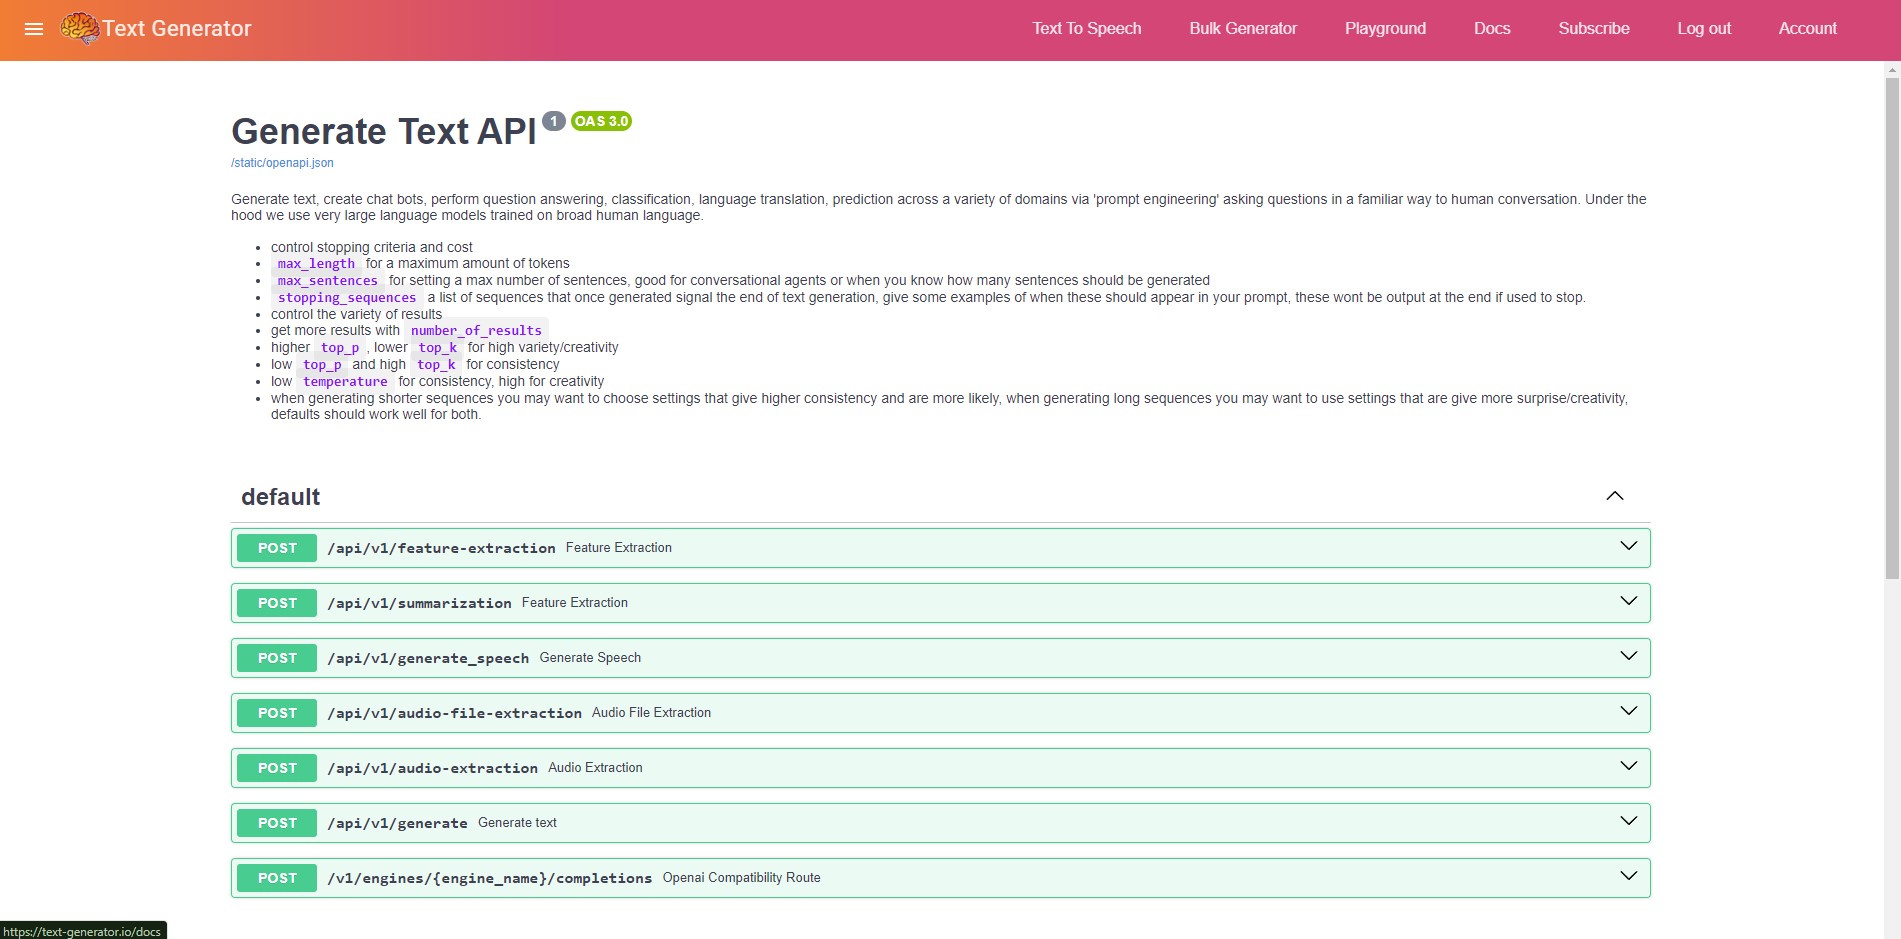Open the Docs navigation link
This screenshot has height=939, width=1901.
tap(1492, 29)
